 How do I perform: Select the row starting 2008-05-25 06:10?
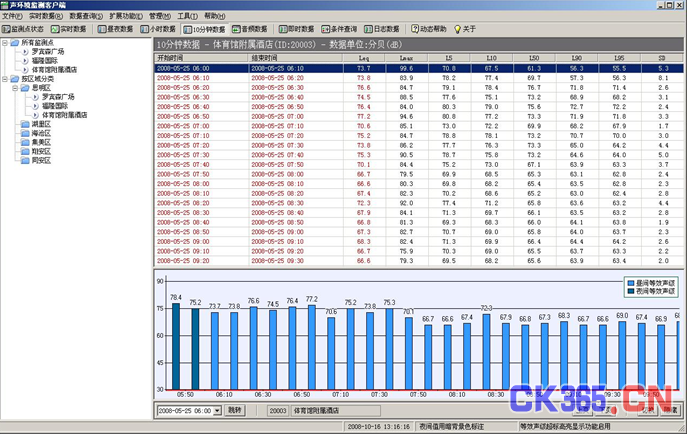coord(419,78)
